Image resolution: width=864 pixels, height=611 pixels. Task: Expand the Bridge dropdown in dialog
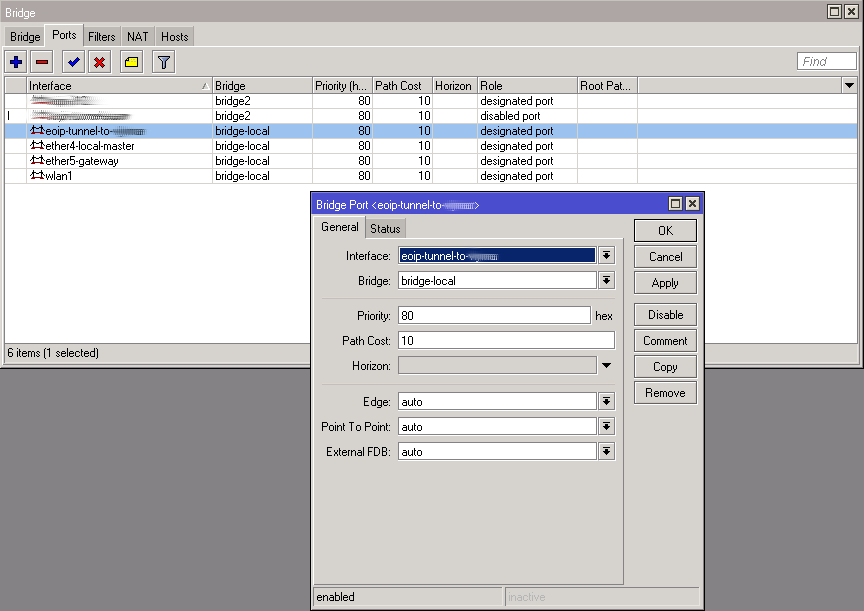coord(606,280)
